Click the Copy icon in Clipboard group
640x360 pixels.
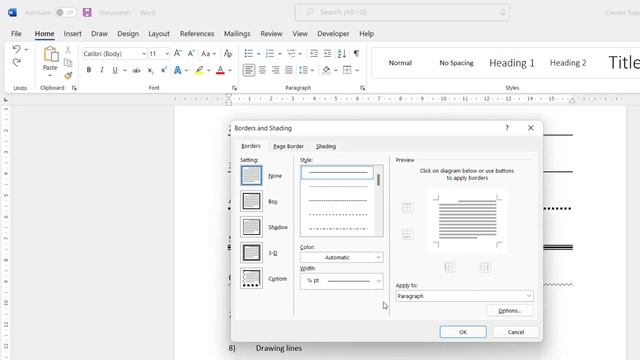point(68,62)
